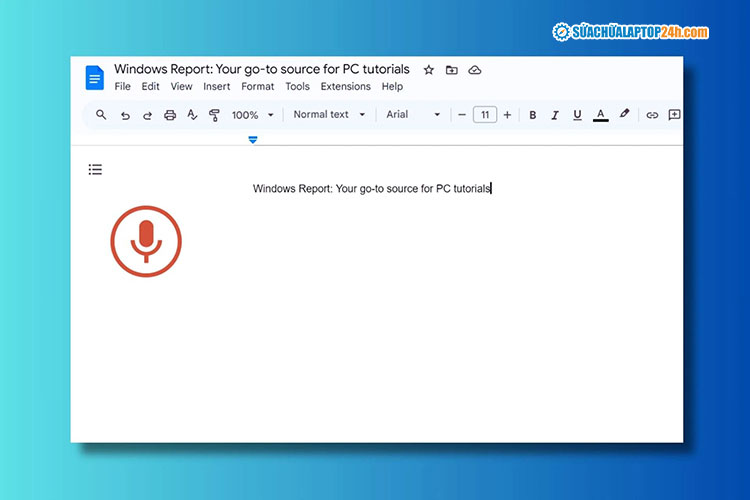750x500 pixels.
Task: Open Normal text style dropdown
Action: click(329, 114)
